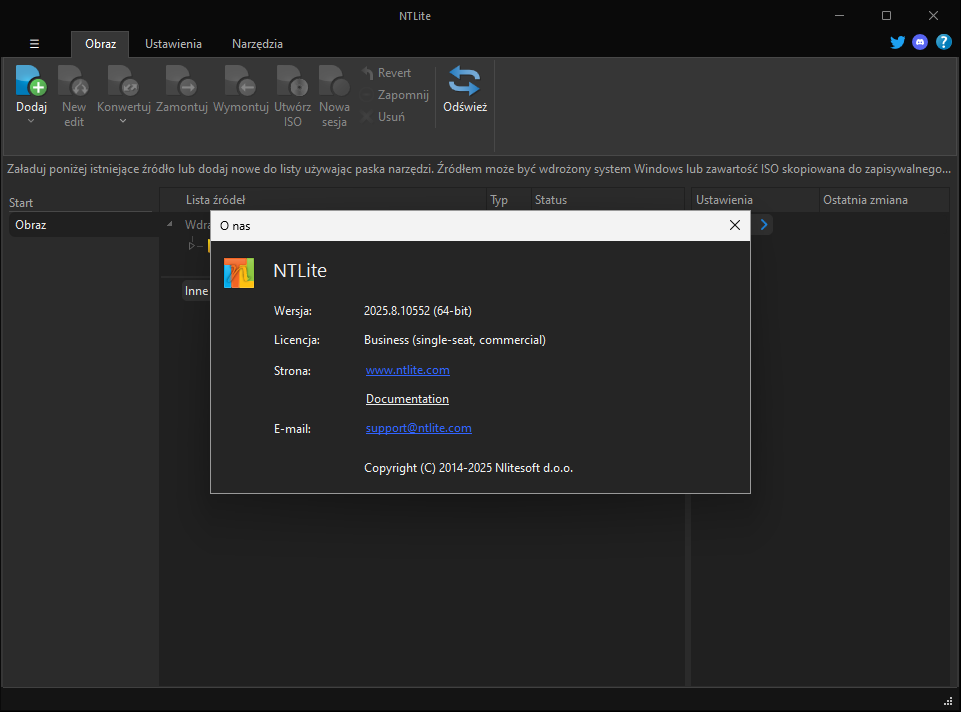961x712 pixels.
Task: Click the resize grip in status bar
Action: 948,702
